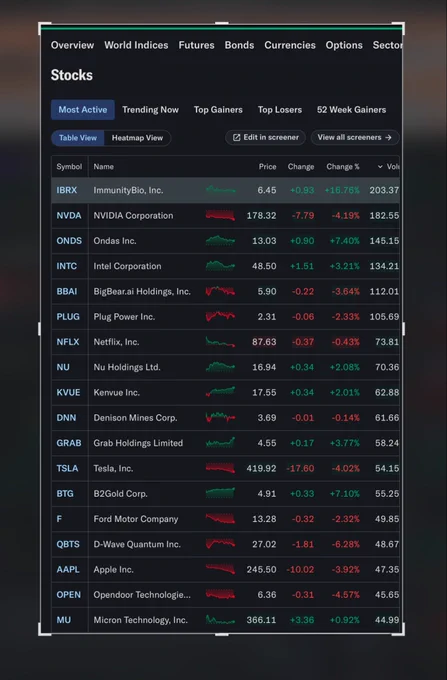The width and height of the screenshot is (447, 680).
Task: Open the TSLA symbol link
Action: (x=67, y=468)
